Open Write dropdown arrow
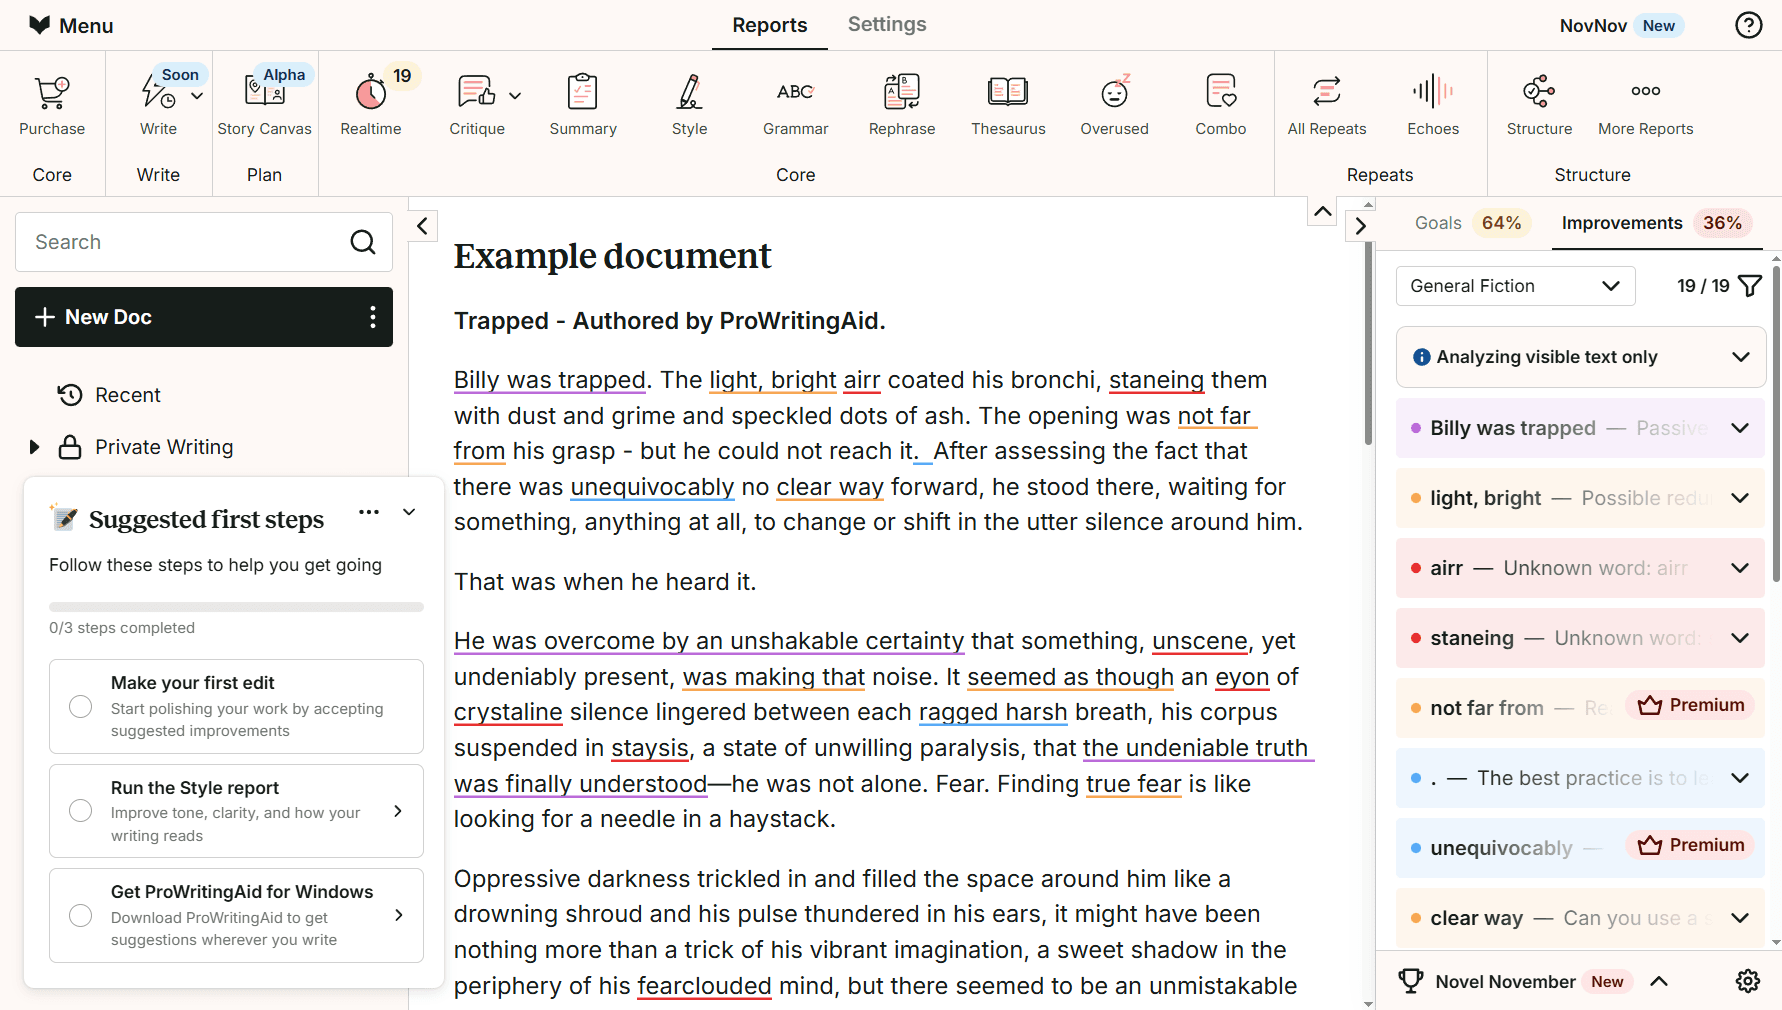The image size is (1782, 1010). 198,96
